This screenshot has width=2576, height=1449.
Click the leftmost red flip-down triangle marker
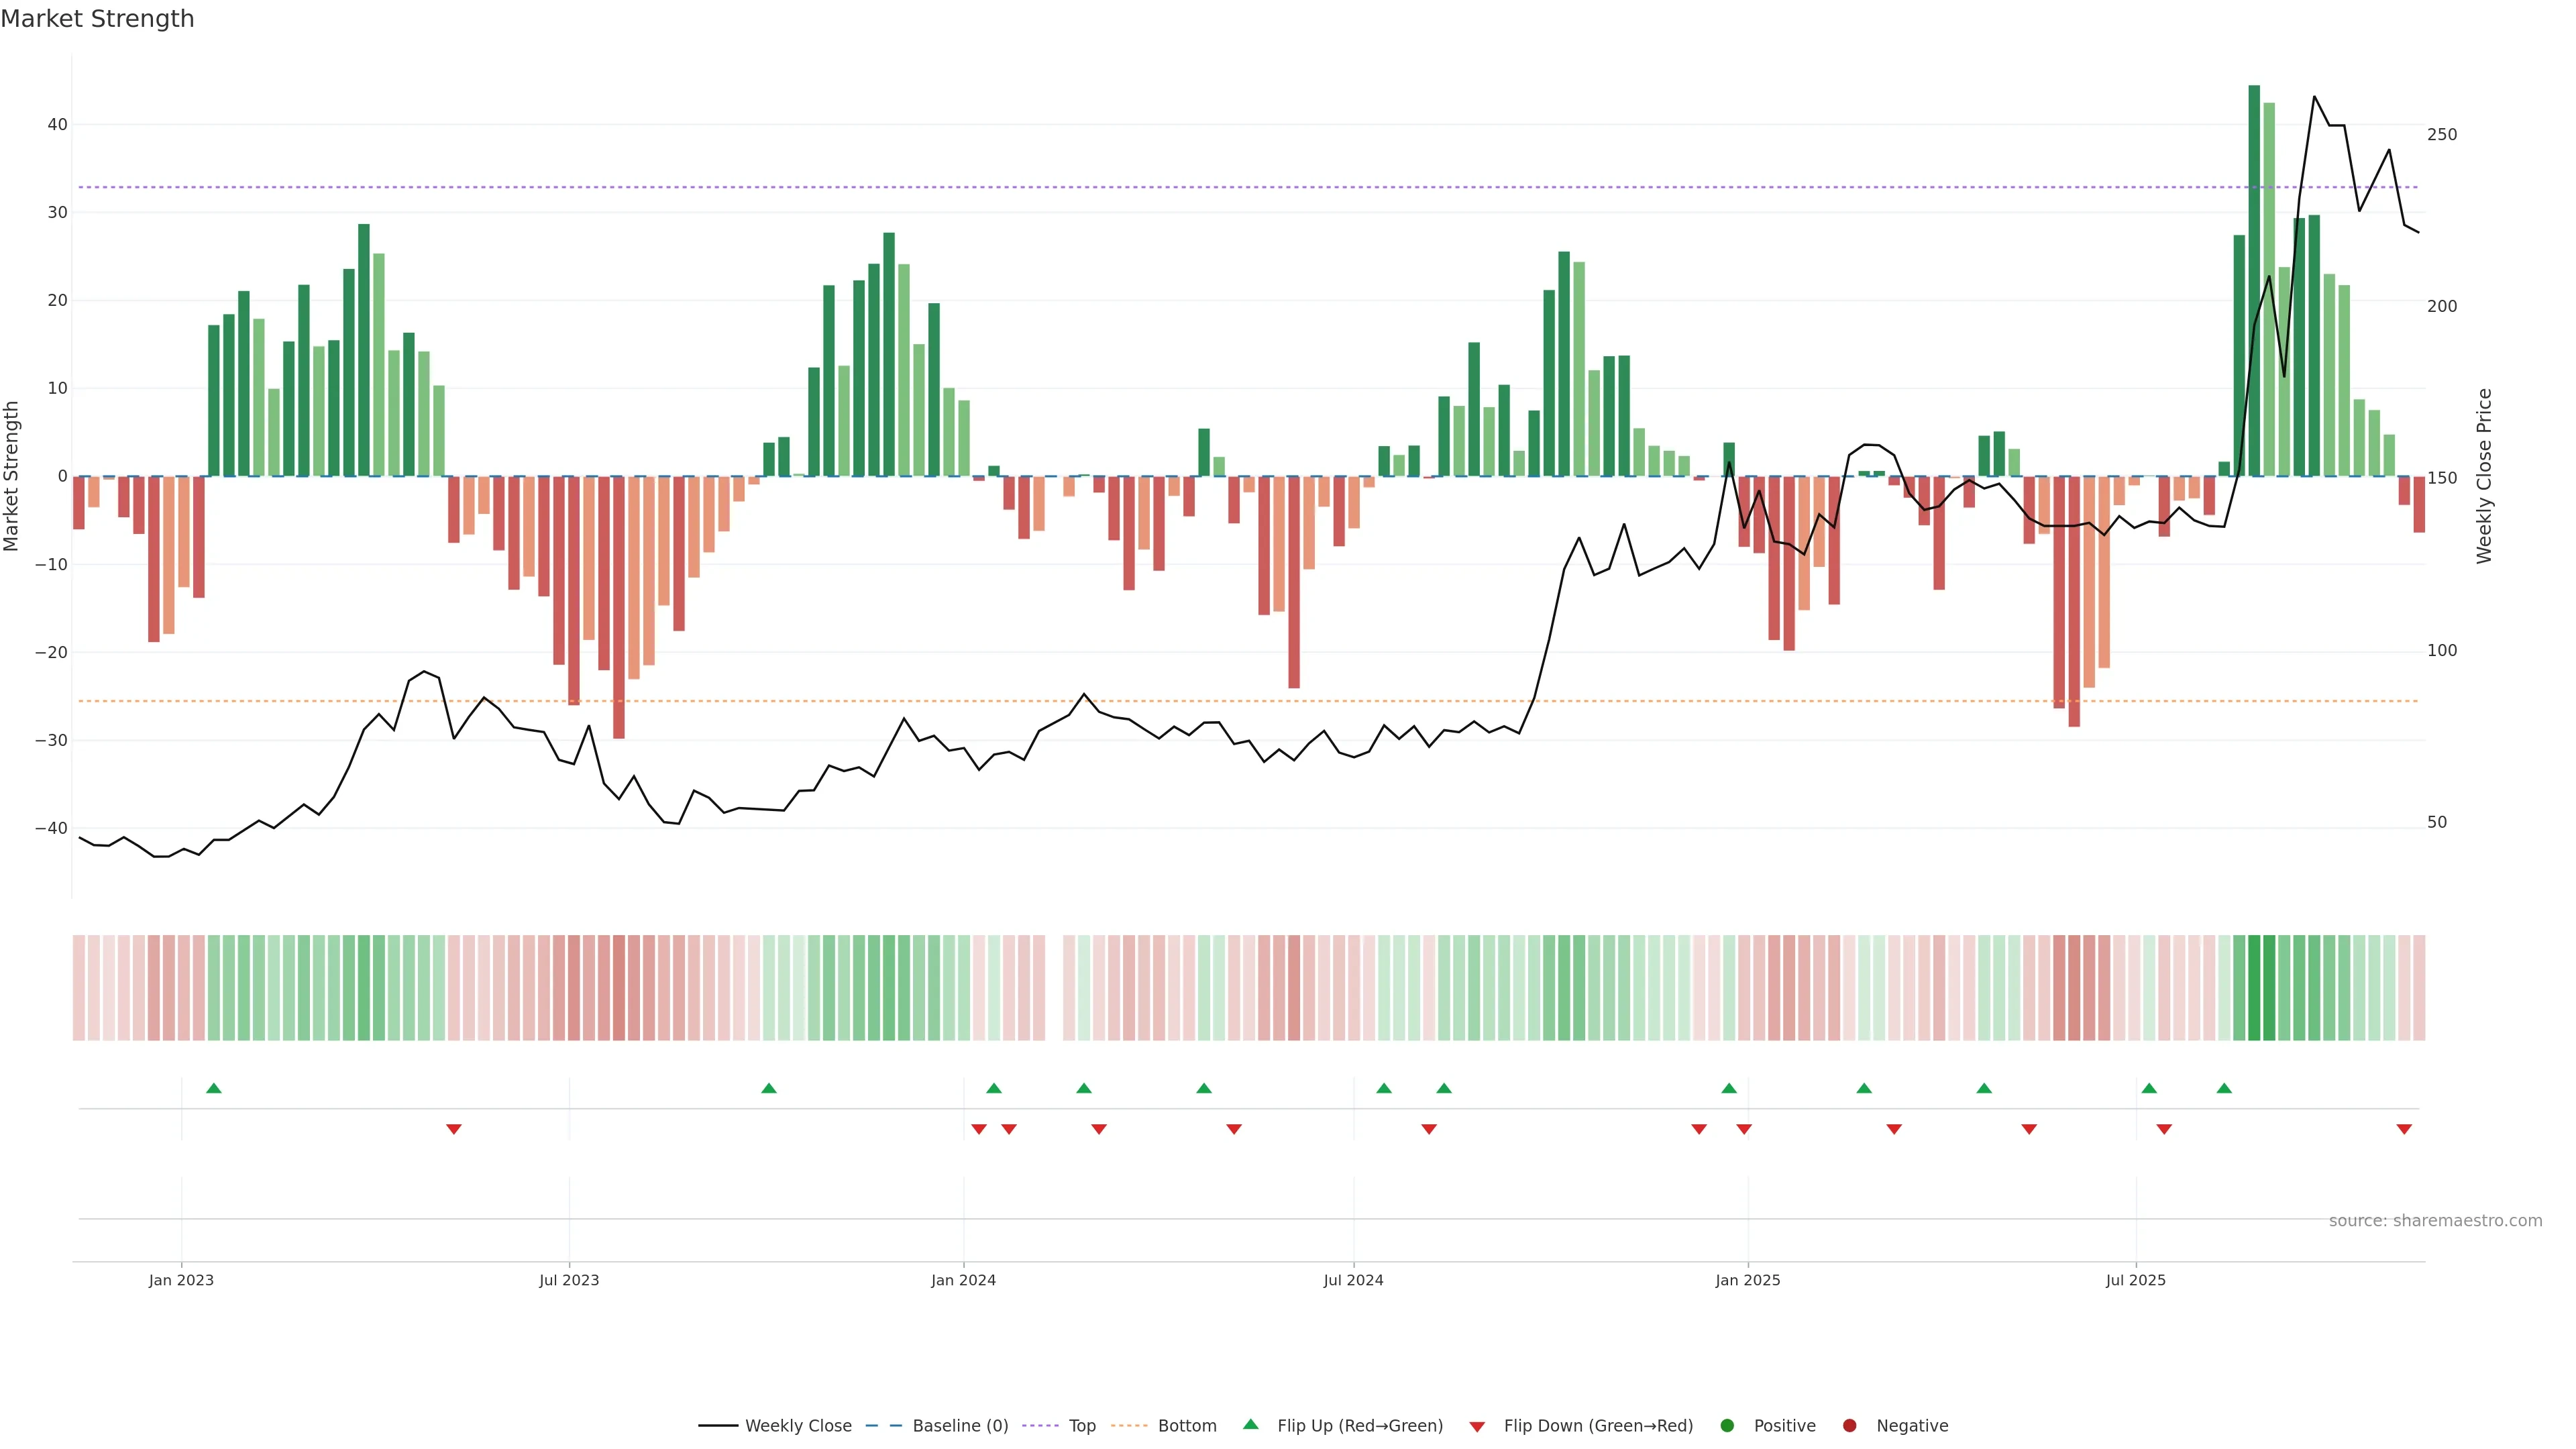(454, 1129)
